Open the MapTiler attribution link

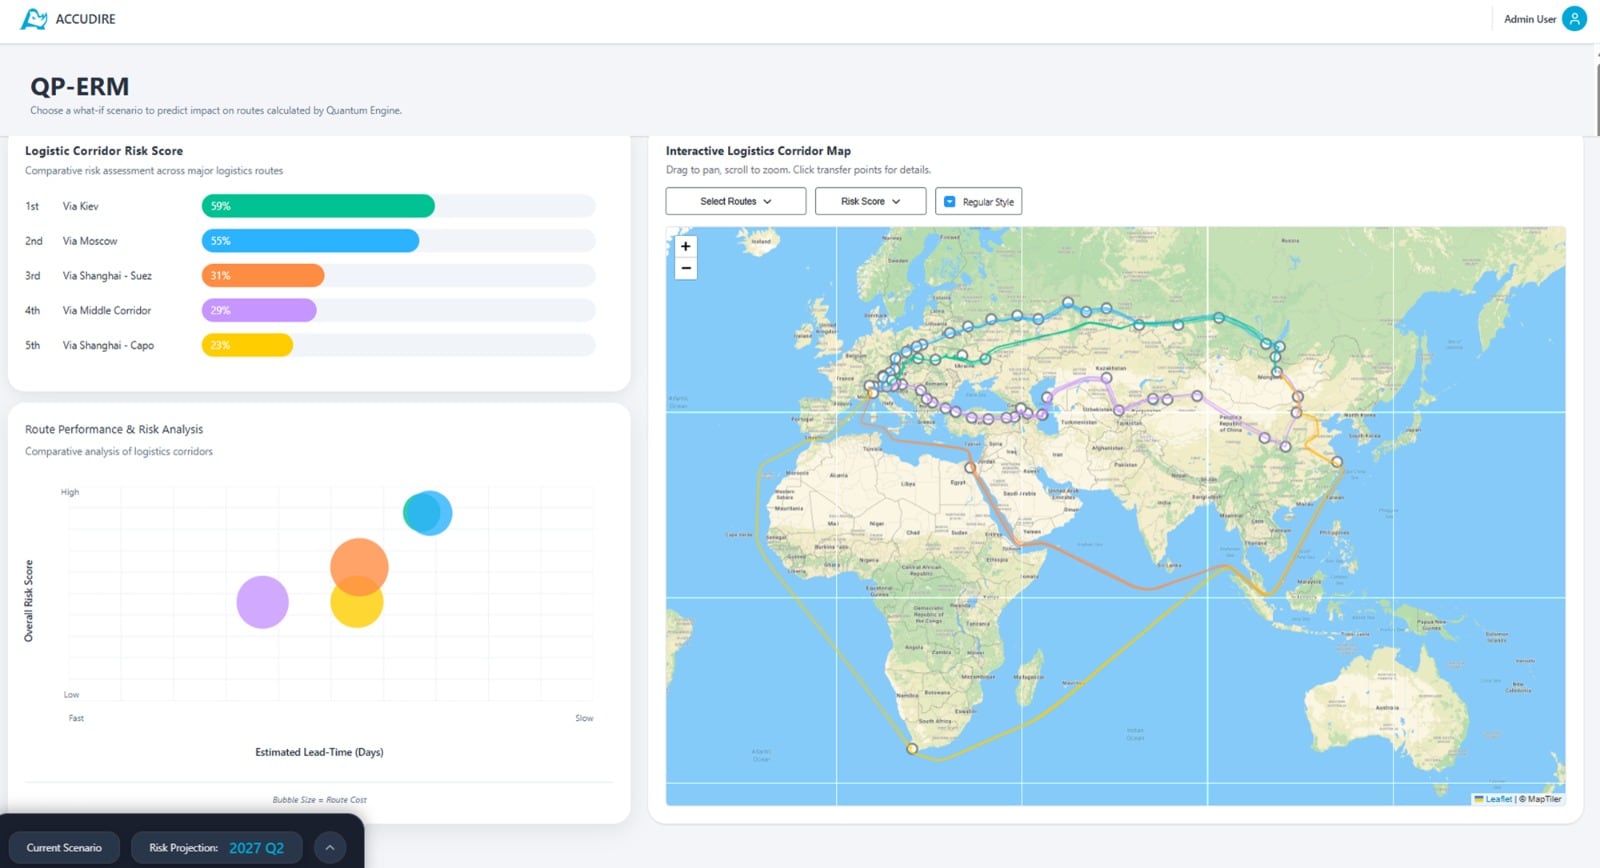(1544, 799)
